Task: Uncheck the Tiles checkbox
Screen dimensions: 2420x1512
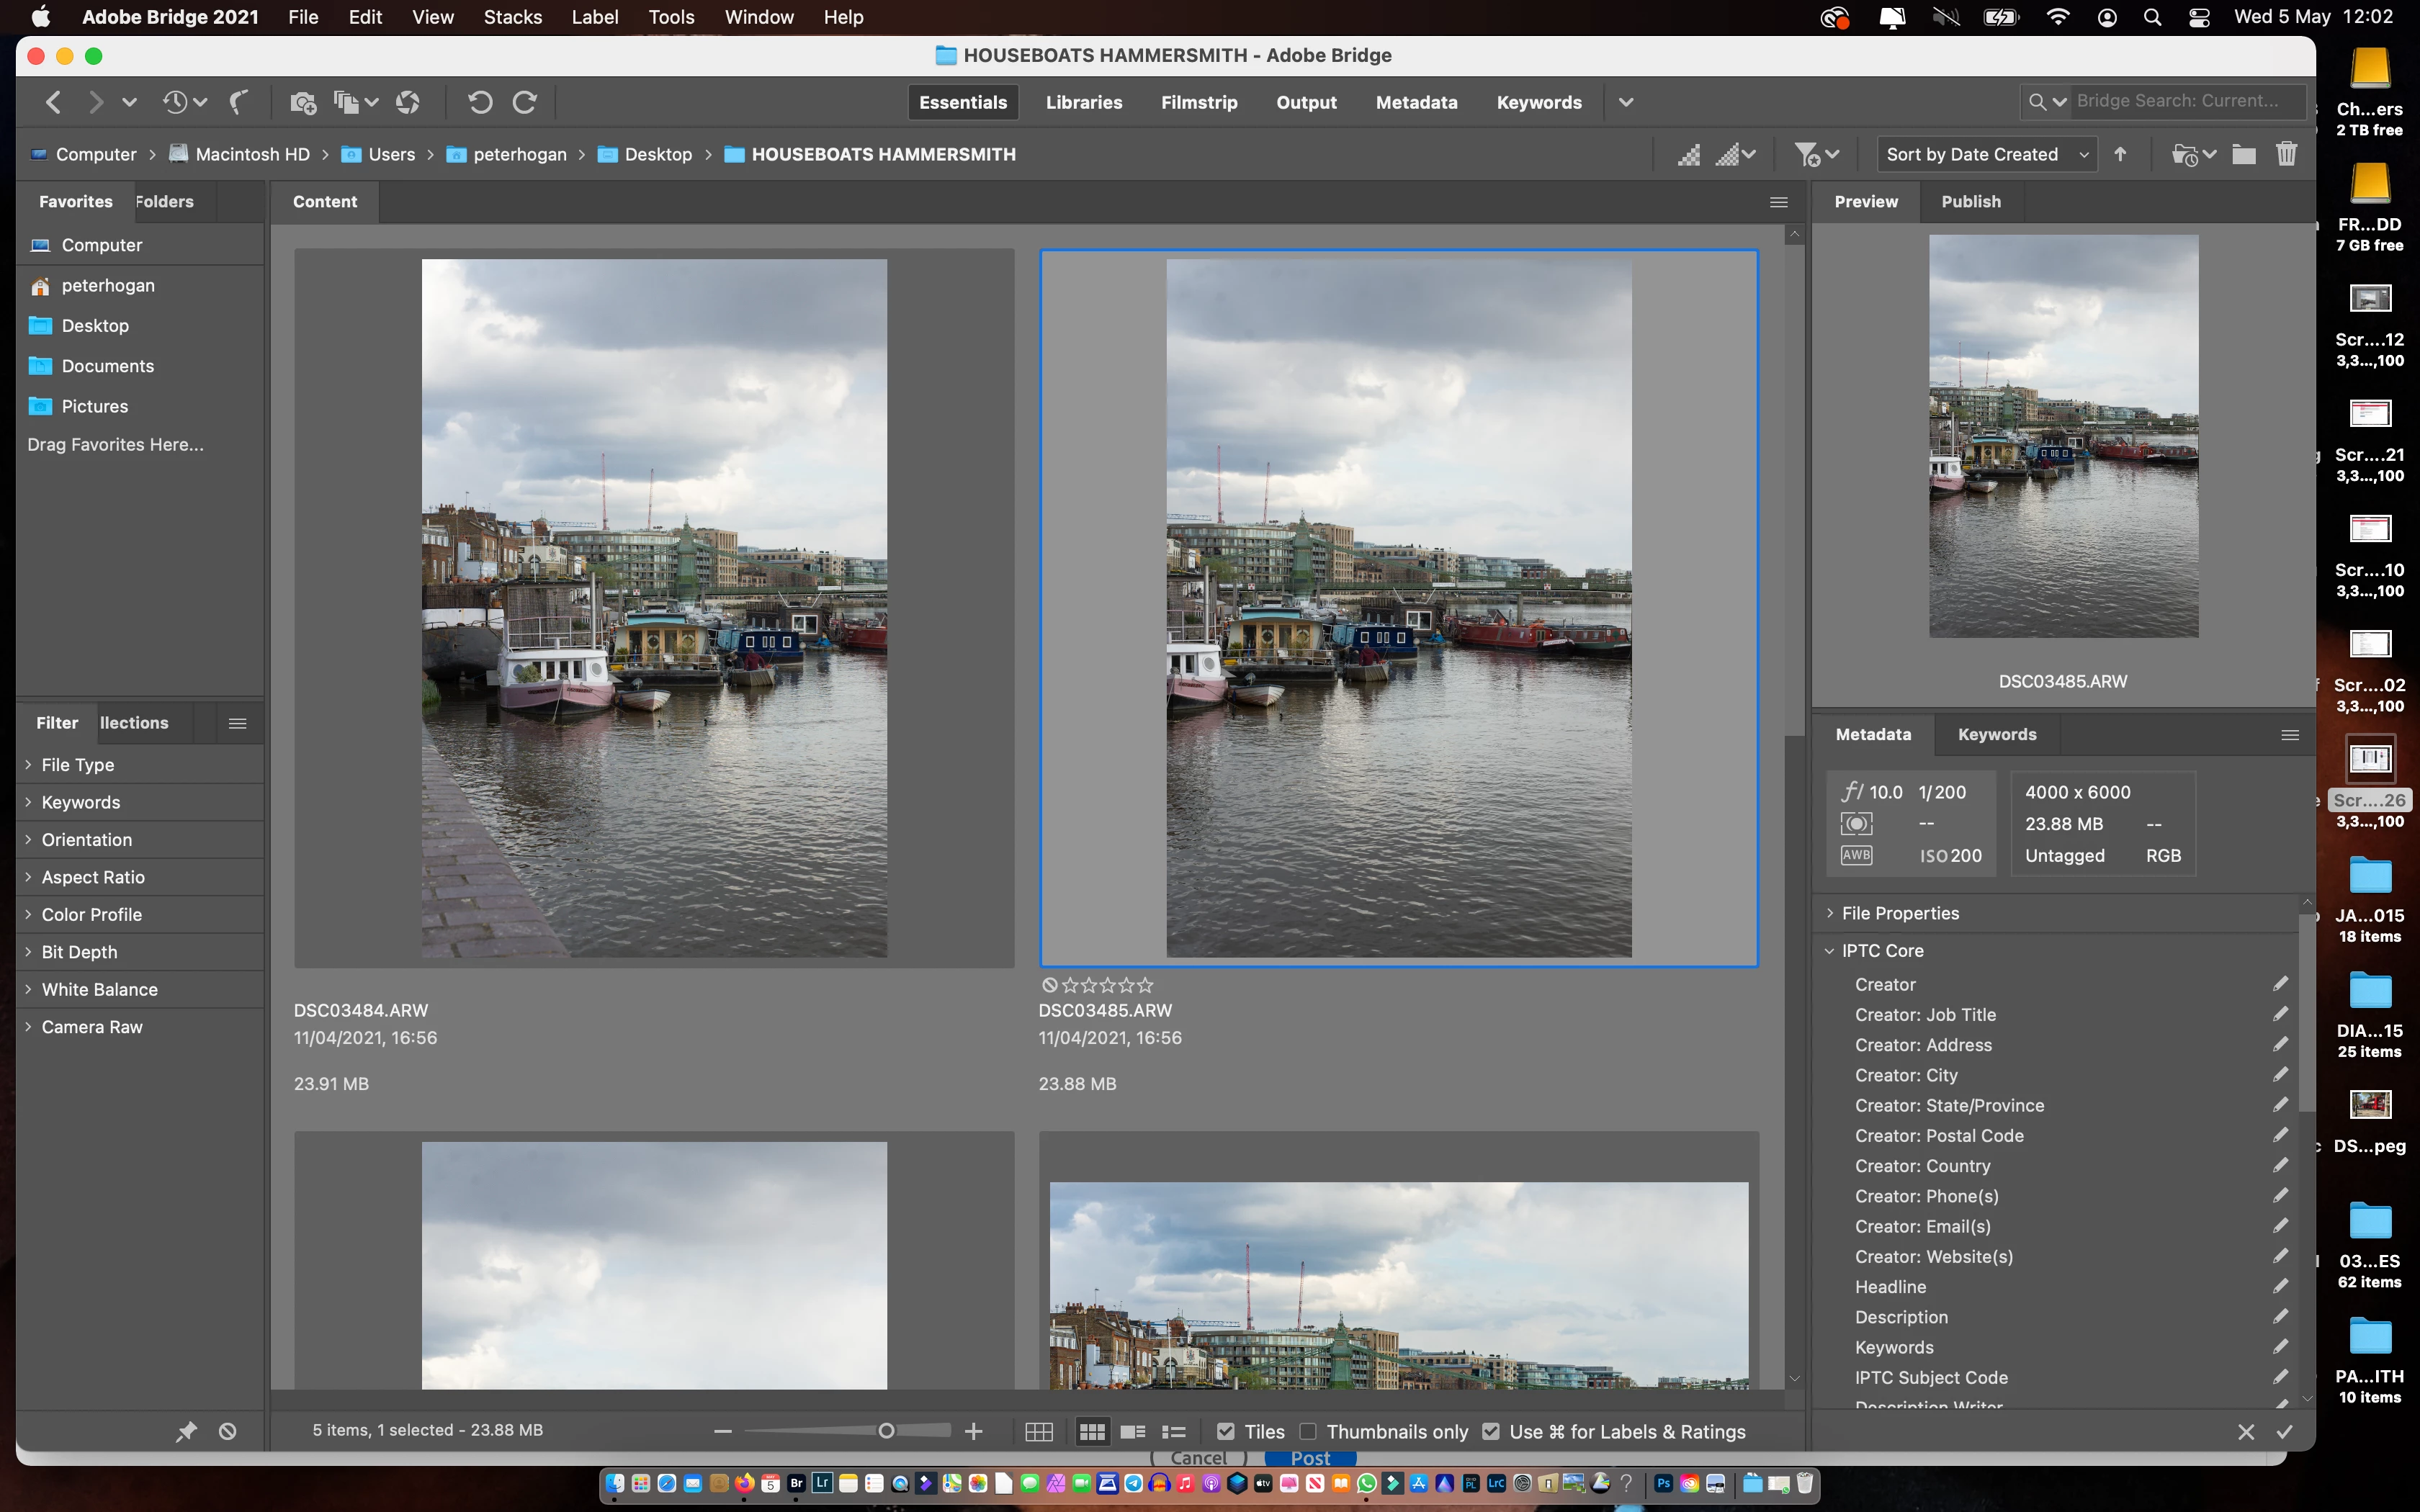Action: click(x=1226, y=1432)
